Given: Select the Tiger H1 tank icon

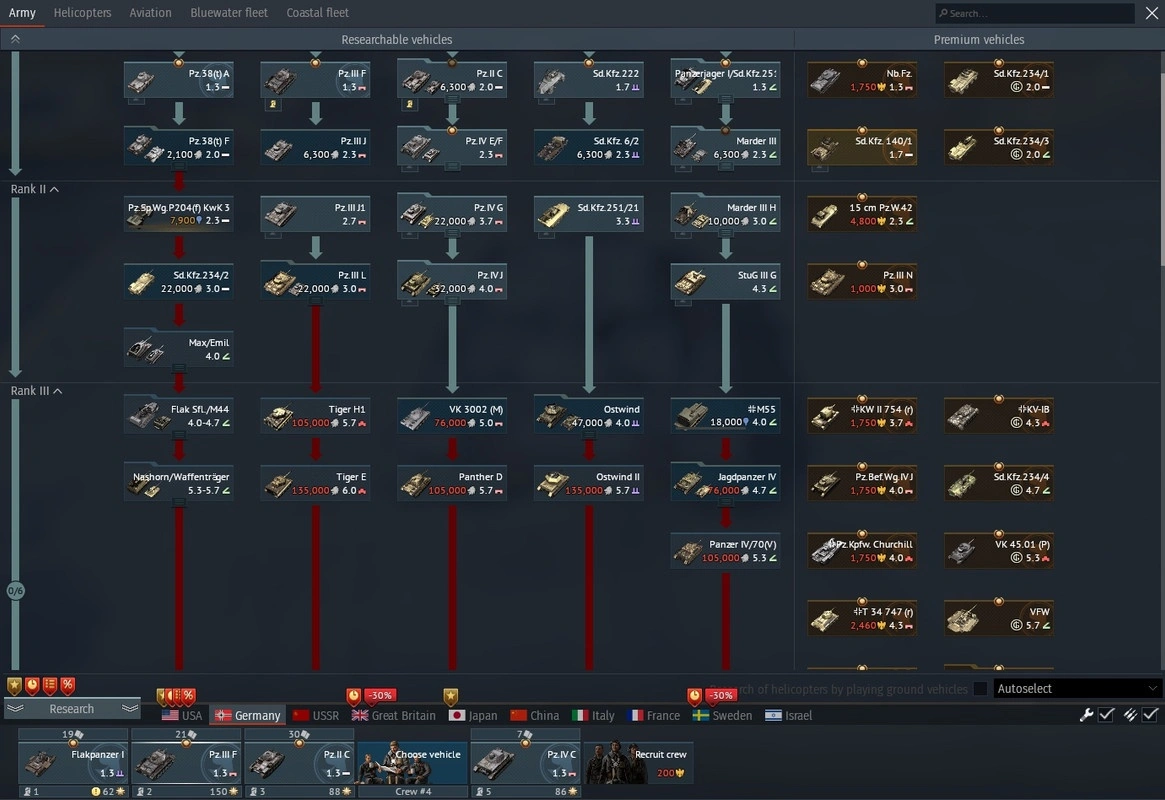Looking at the screenshot, I should 315,416.
